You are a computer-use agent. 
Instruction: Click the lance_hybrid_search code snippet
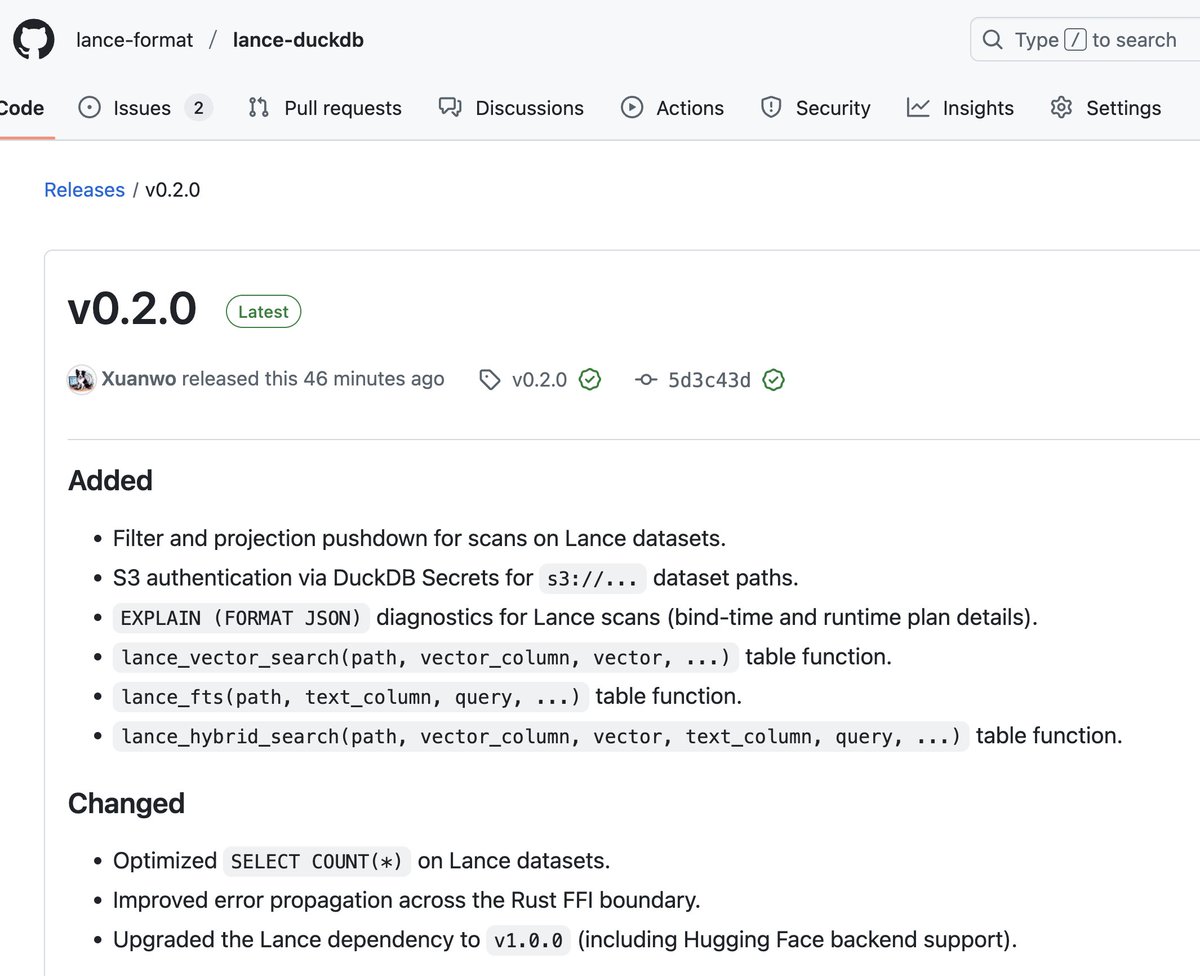pyautogui.click(x=541, y=736)
